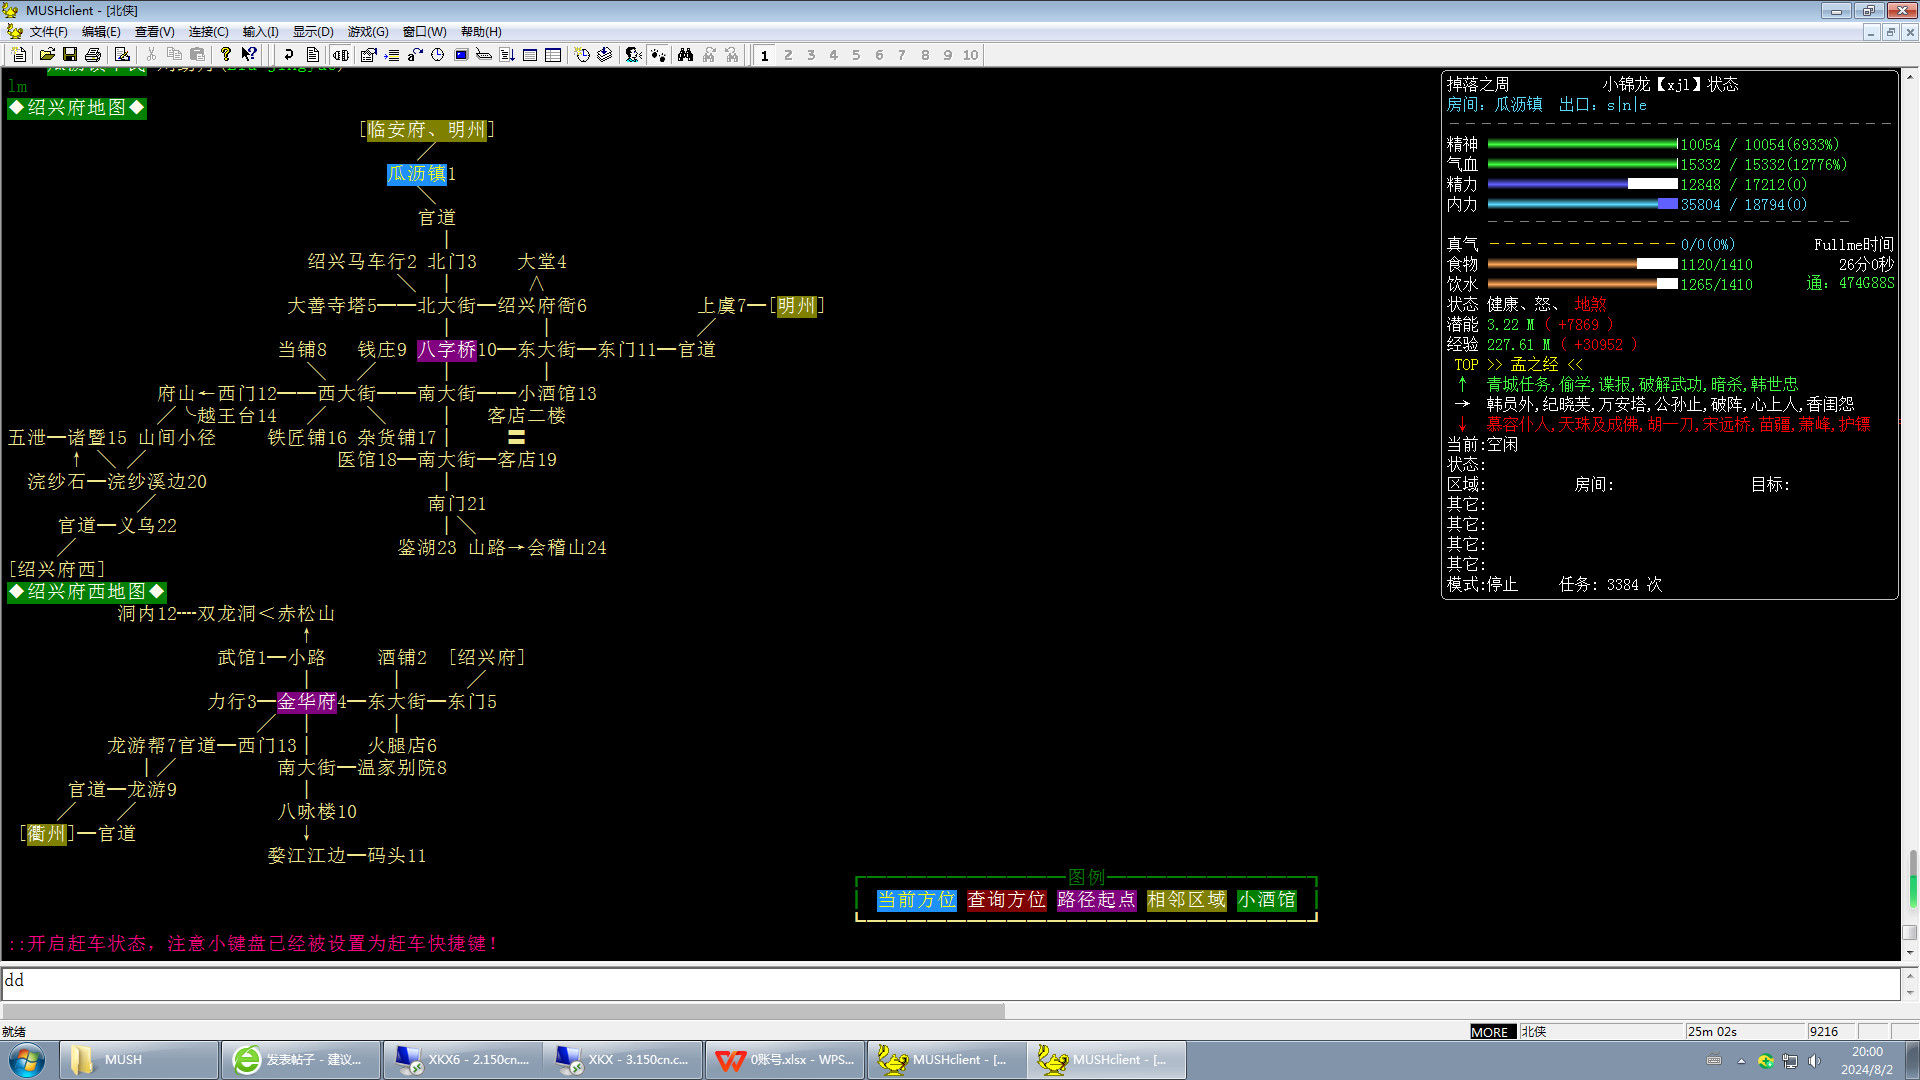This screenshot has height=1080, width=1920.
Task: Click the keyboard-shaped toolbar icon
Action: pyautogui.click(x=484, y=55)
